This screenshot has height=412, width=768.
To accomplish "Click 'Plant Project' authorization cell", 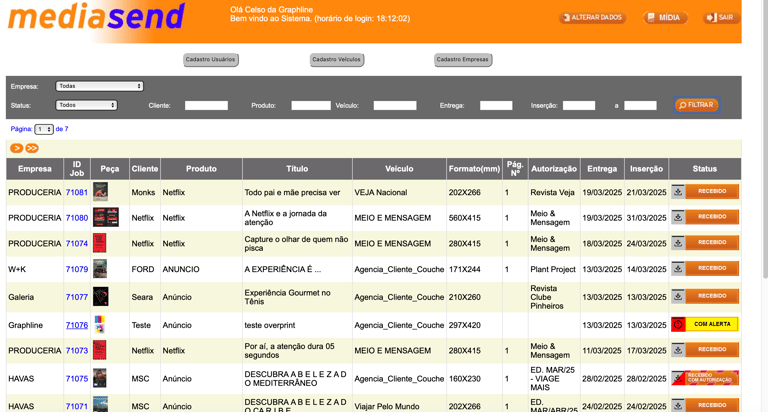I will [x=552, y=269].
